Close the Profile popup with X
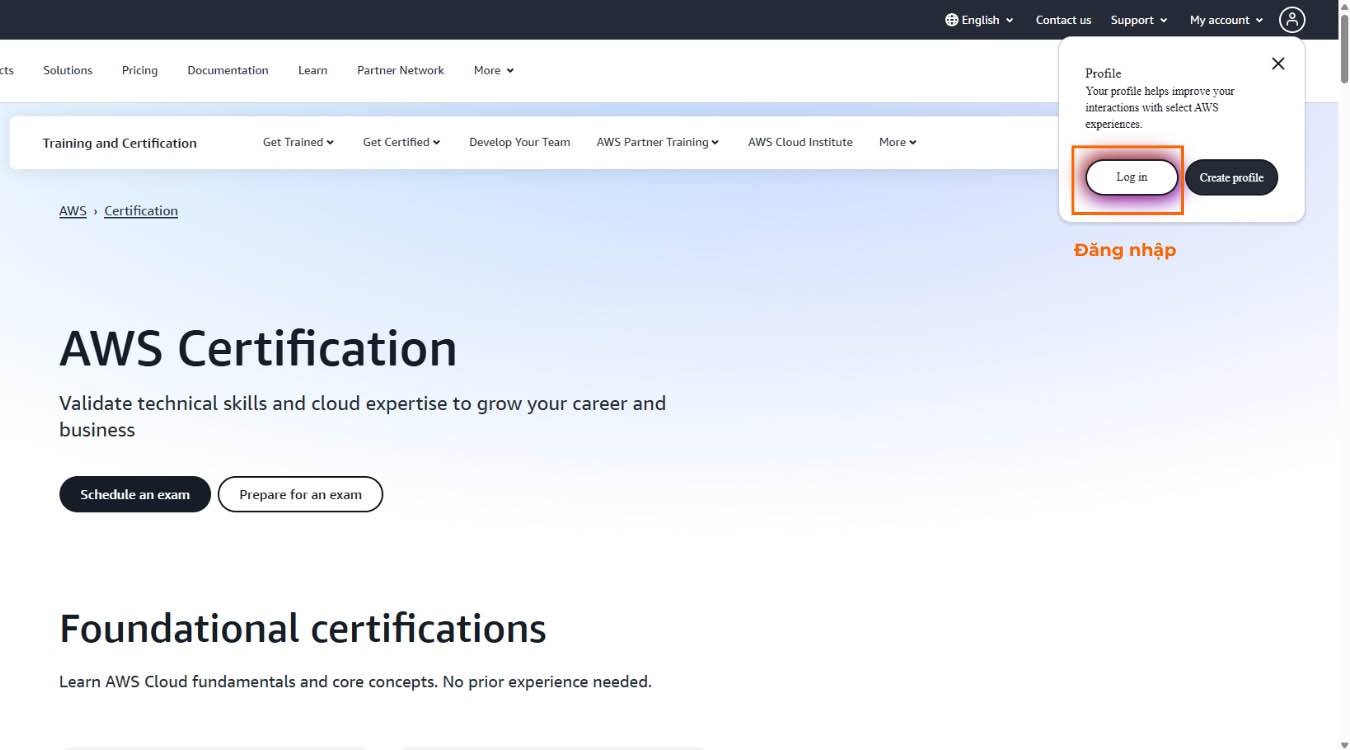The image size is (1350, 750). click(x=1278, y=63)
